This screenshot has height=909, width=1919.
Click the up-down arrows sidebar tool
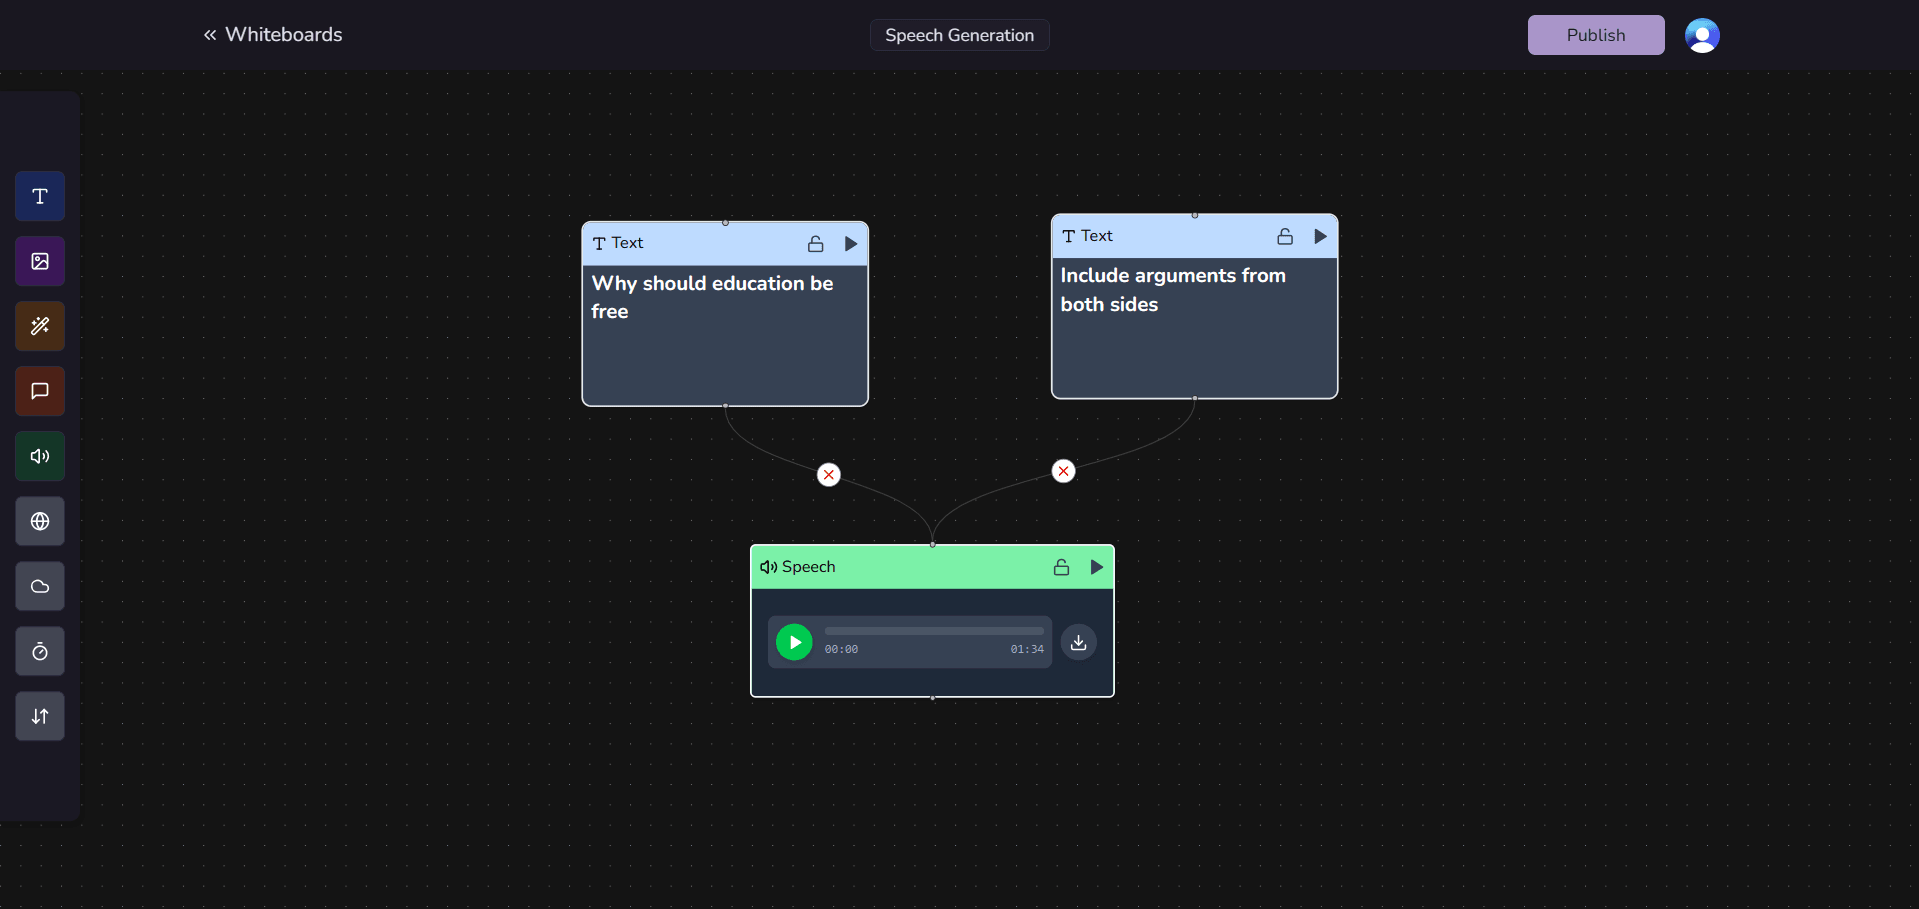40,716
